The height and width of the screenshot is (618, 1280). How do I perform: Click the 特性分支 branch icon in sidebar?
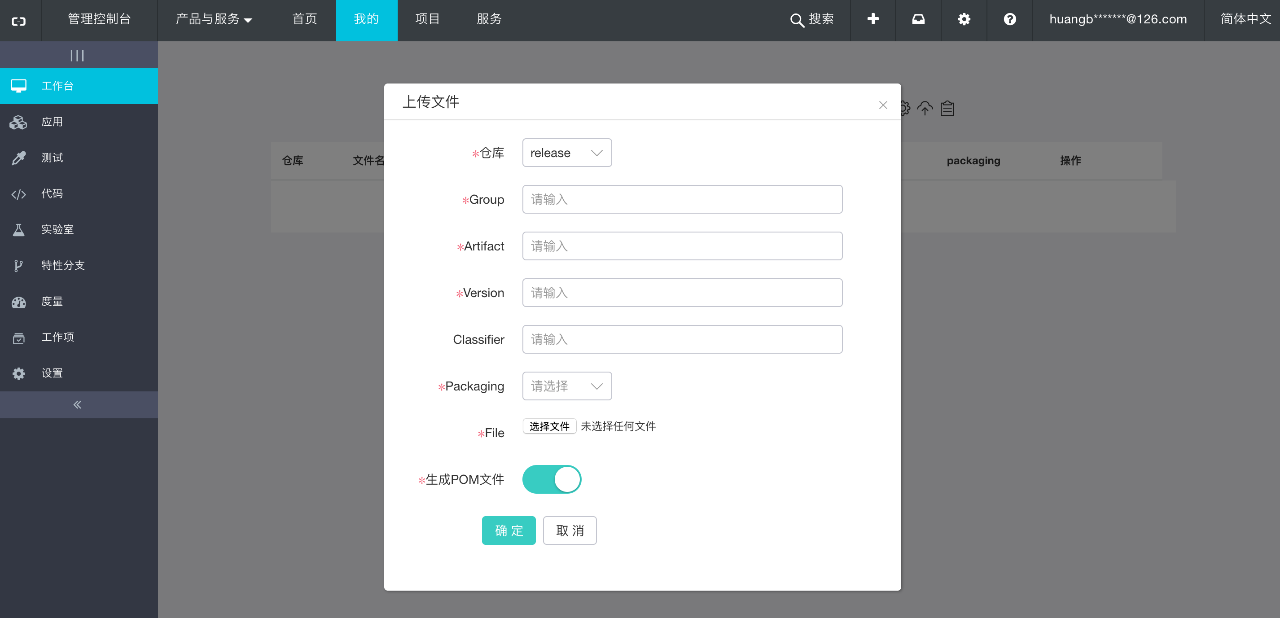click(x=19, y=266)
